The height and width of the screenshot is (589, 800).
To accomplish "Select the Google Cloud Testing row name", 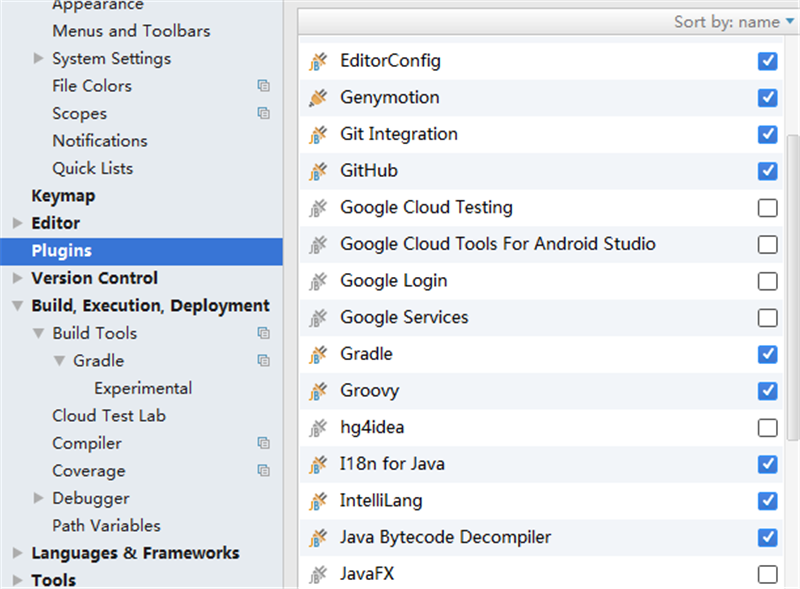I will 427,208.
